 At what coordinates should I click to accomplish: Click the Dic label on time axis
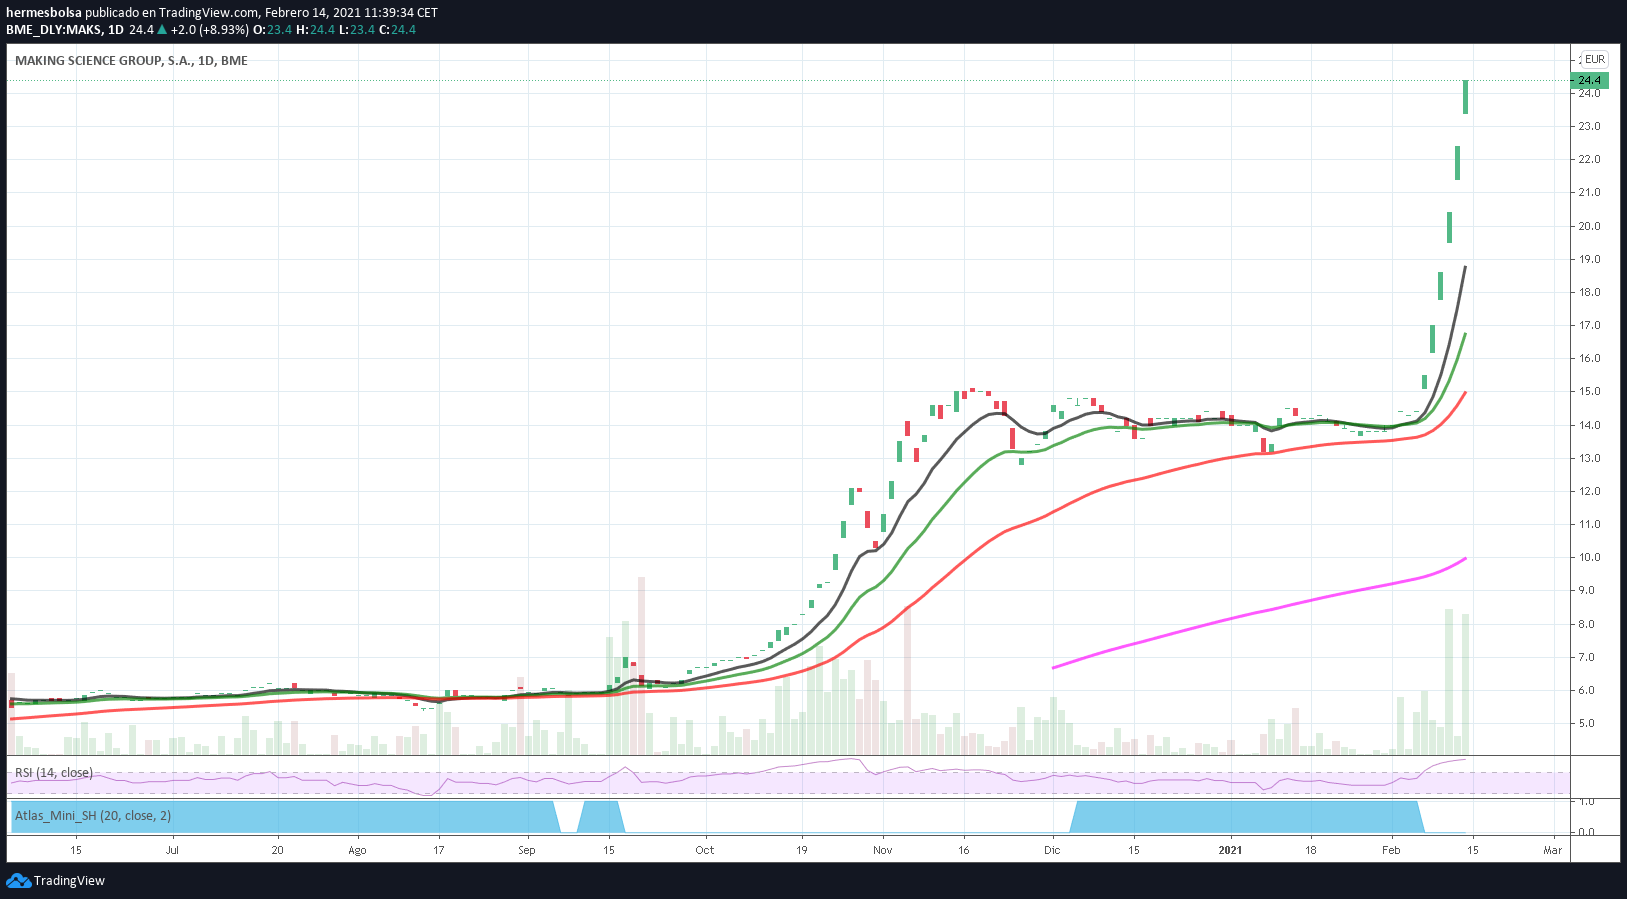click(1052, 850)
